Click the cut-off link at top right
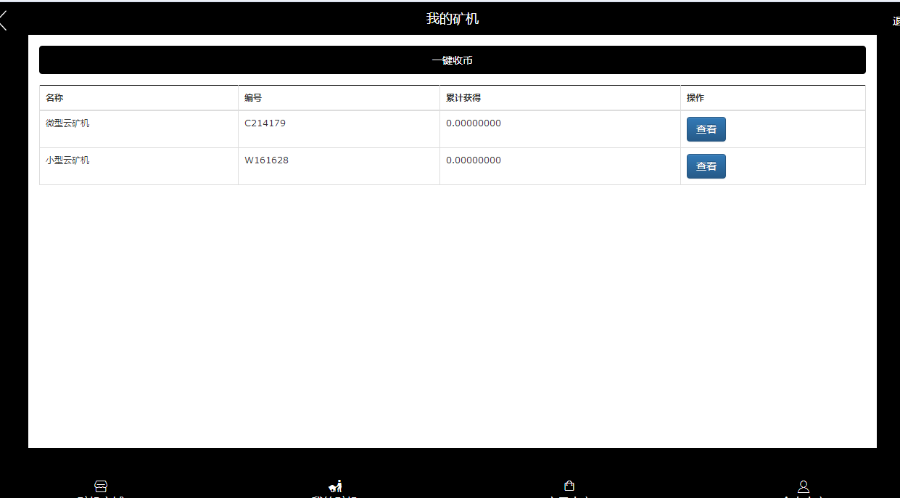Image resolution: width=900 pixels, height=498 pixels. click(x=896, y=22)
